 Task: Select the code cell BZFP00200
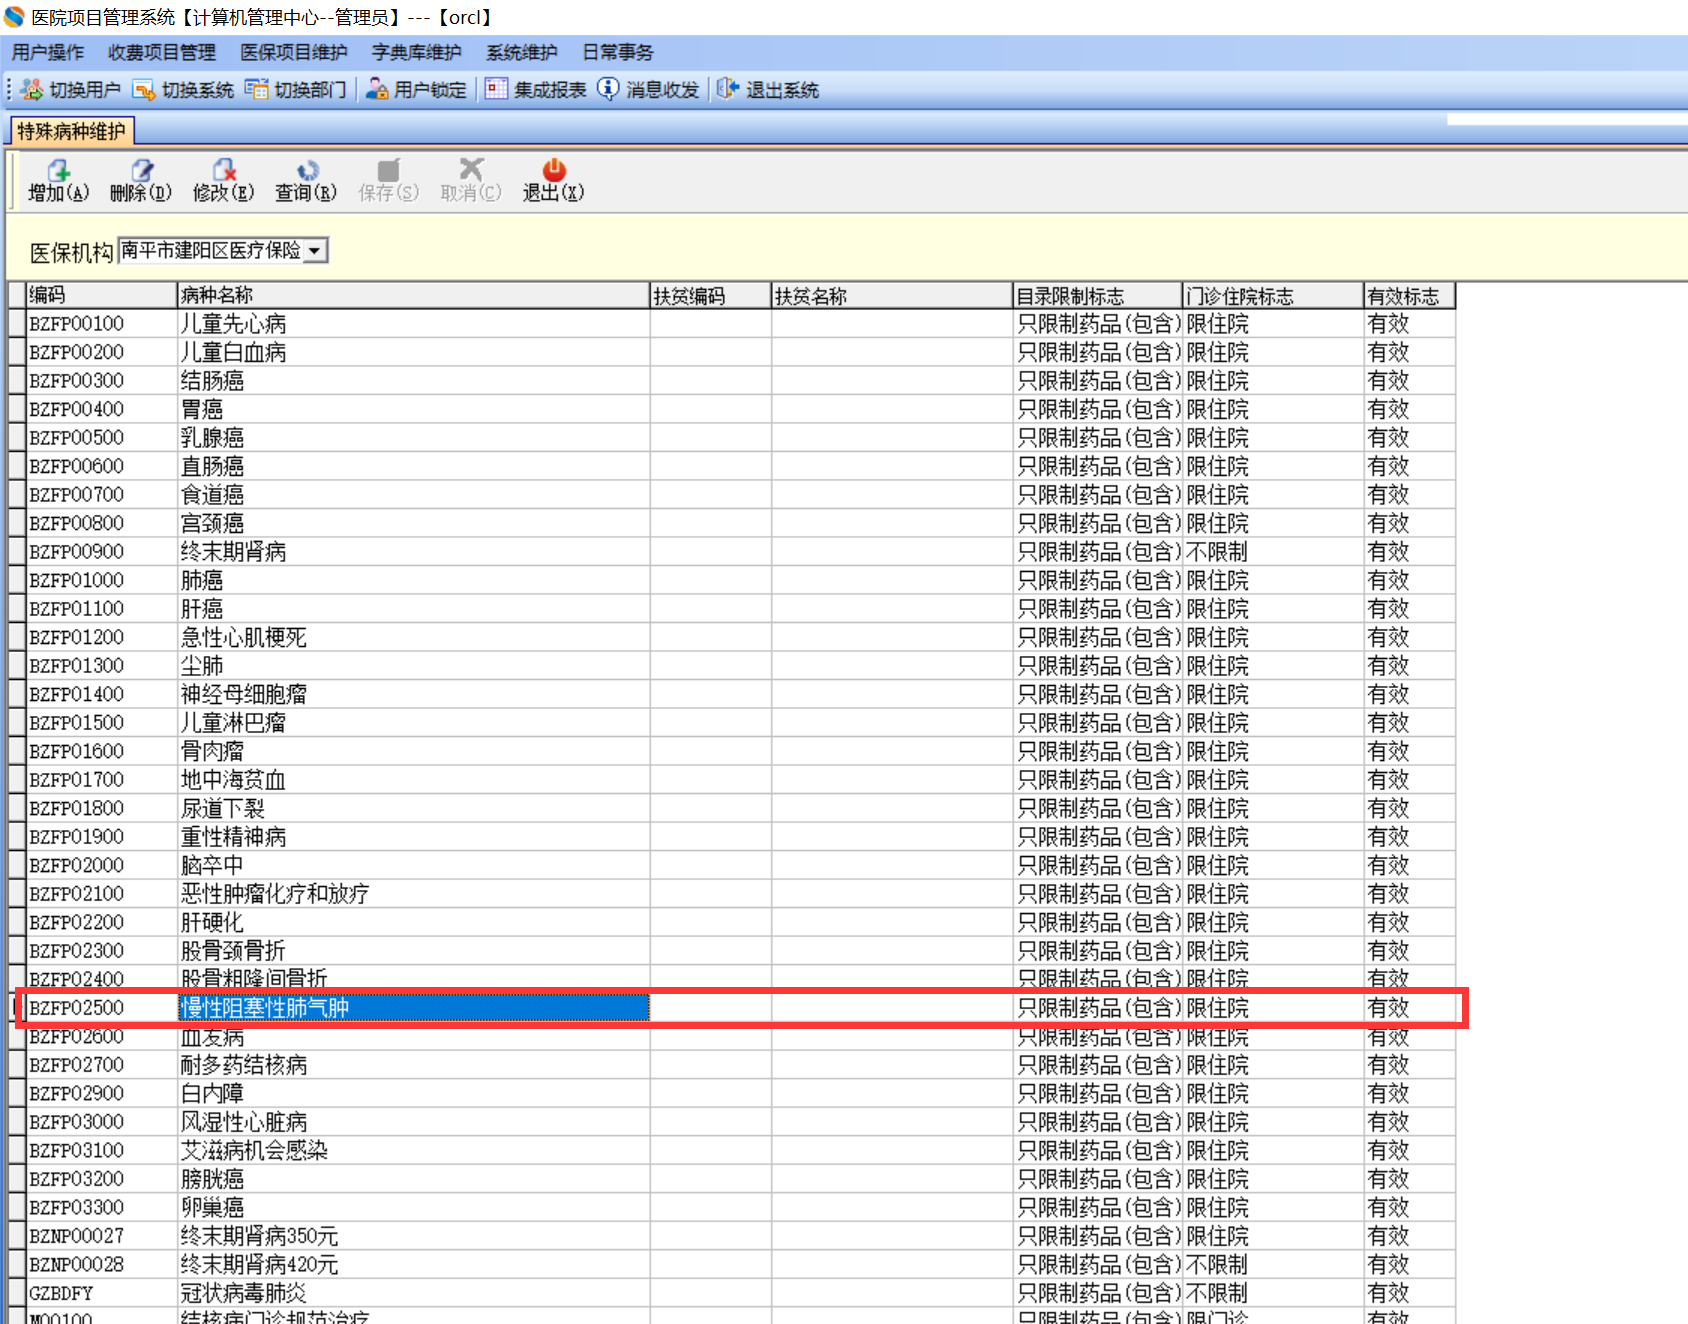[102, 353]
